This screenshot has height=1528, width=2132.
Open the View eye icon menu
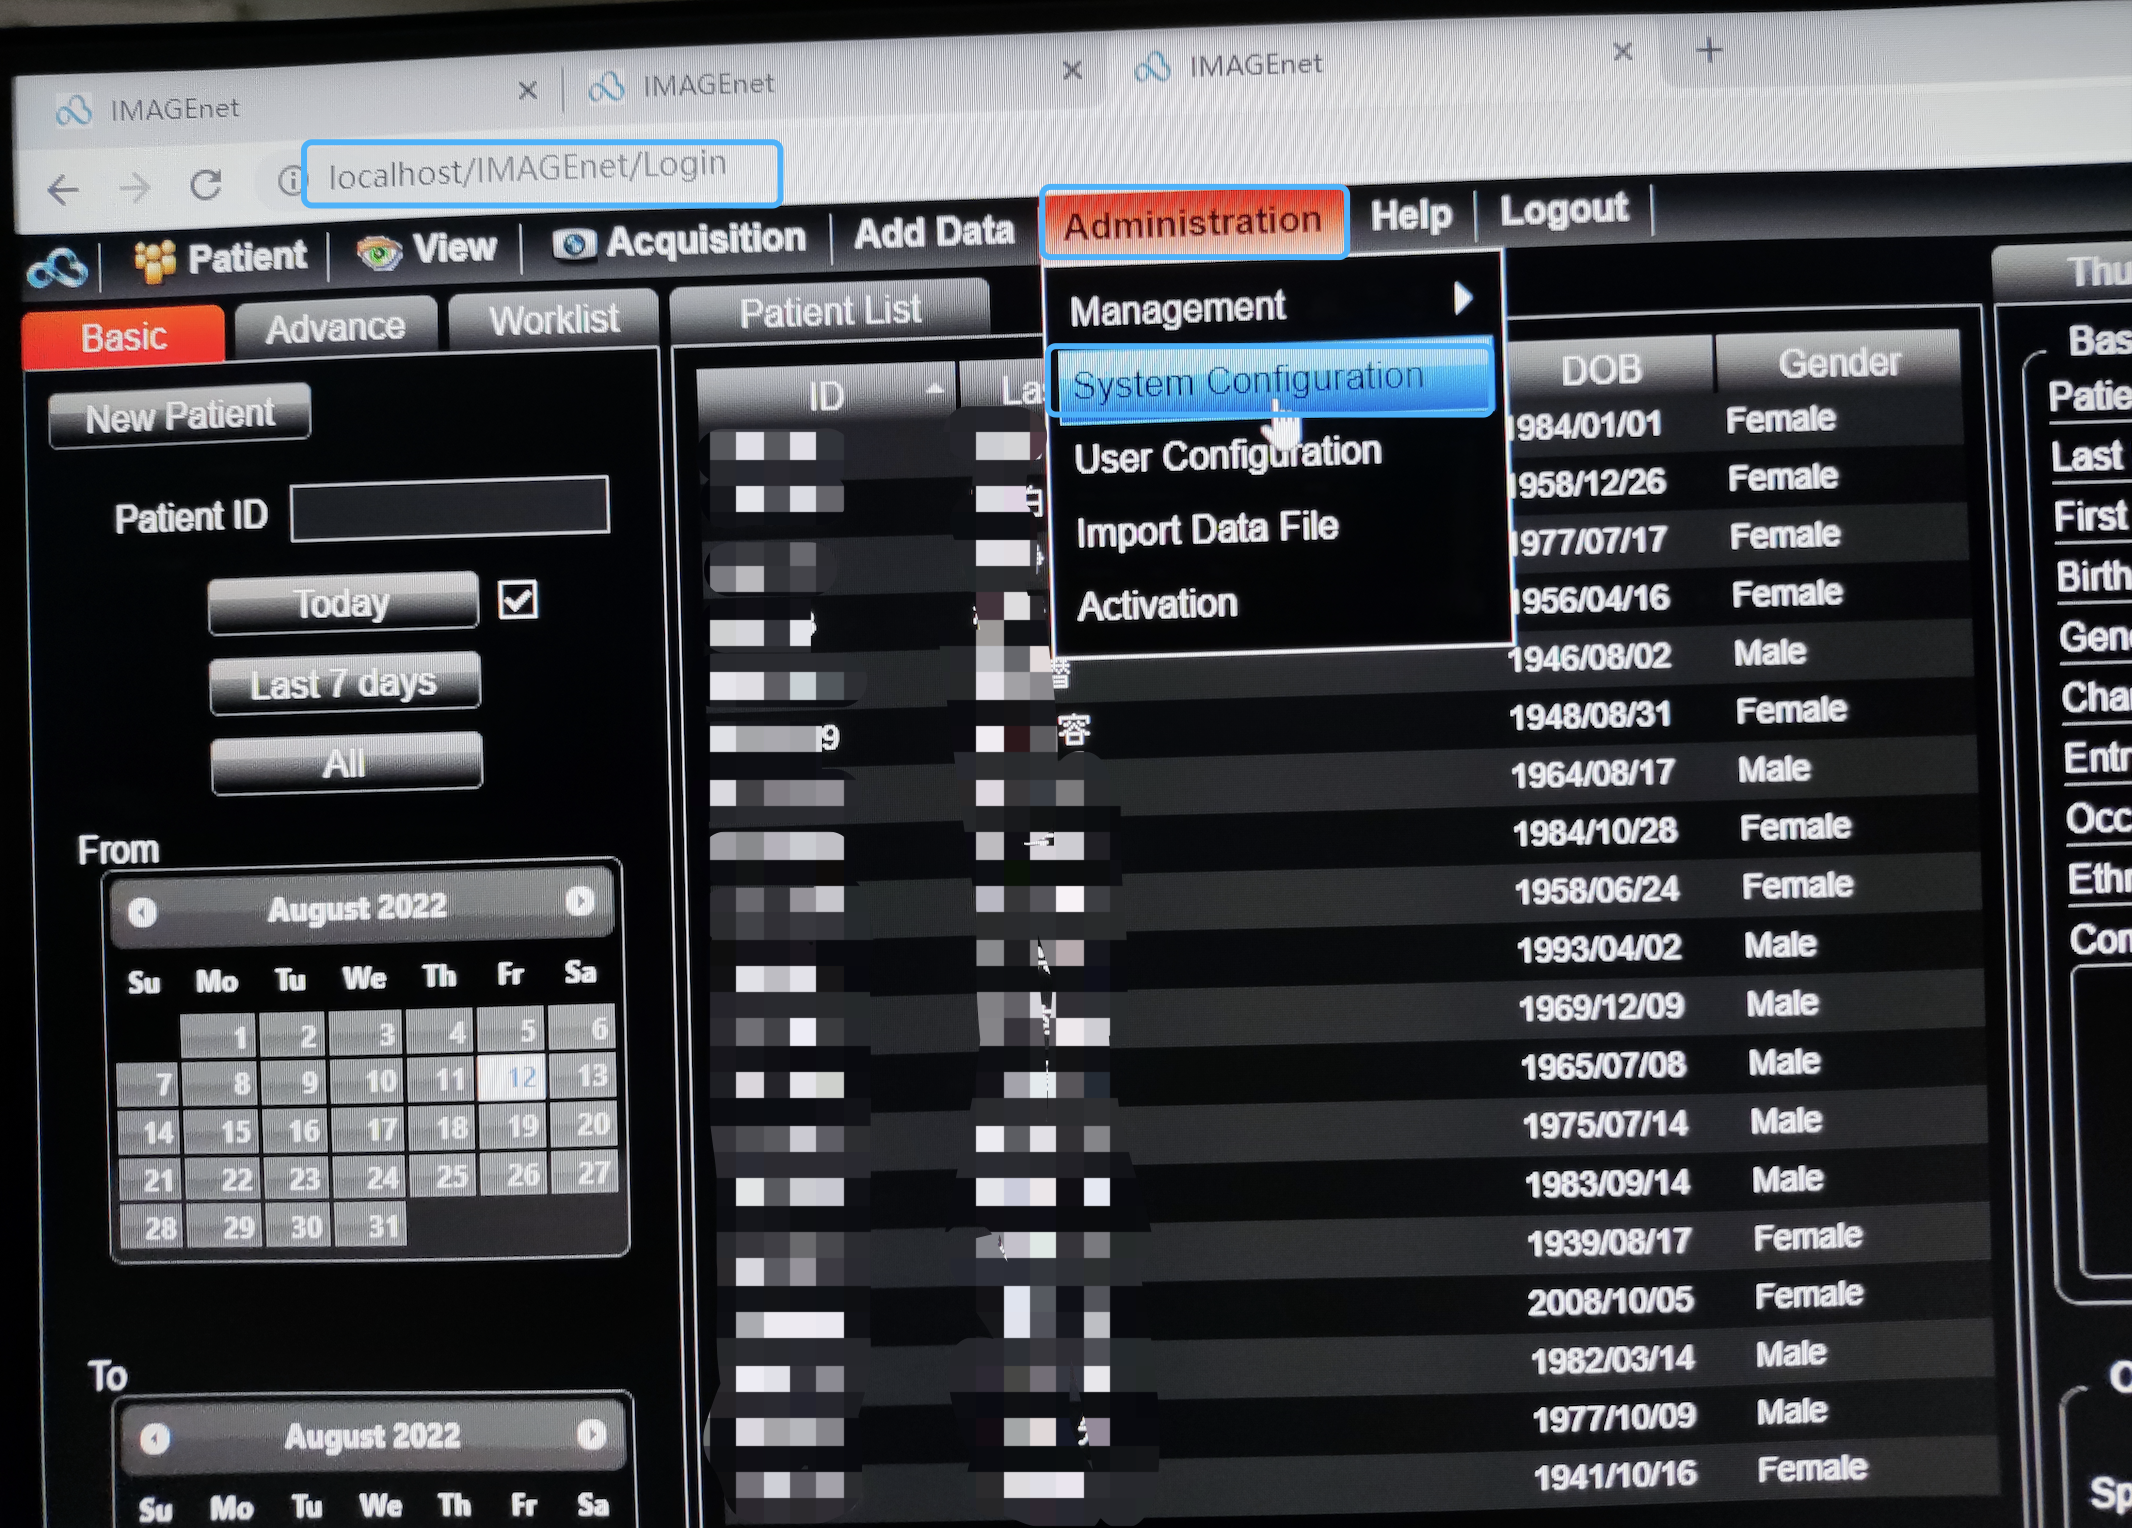(x=379, y=252)
